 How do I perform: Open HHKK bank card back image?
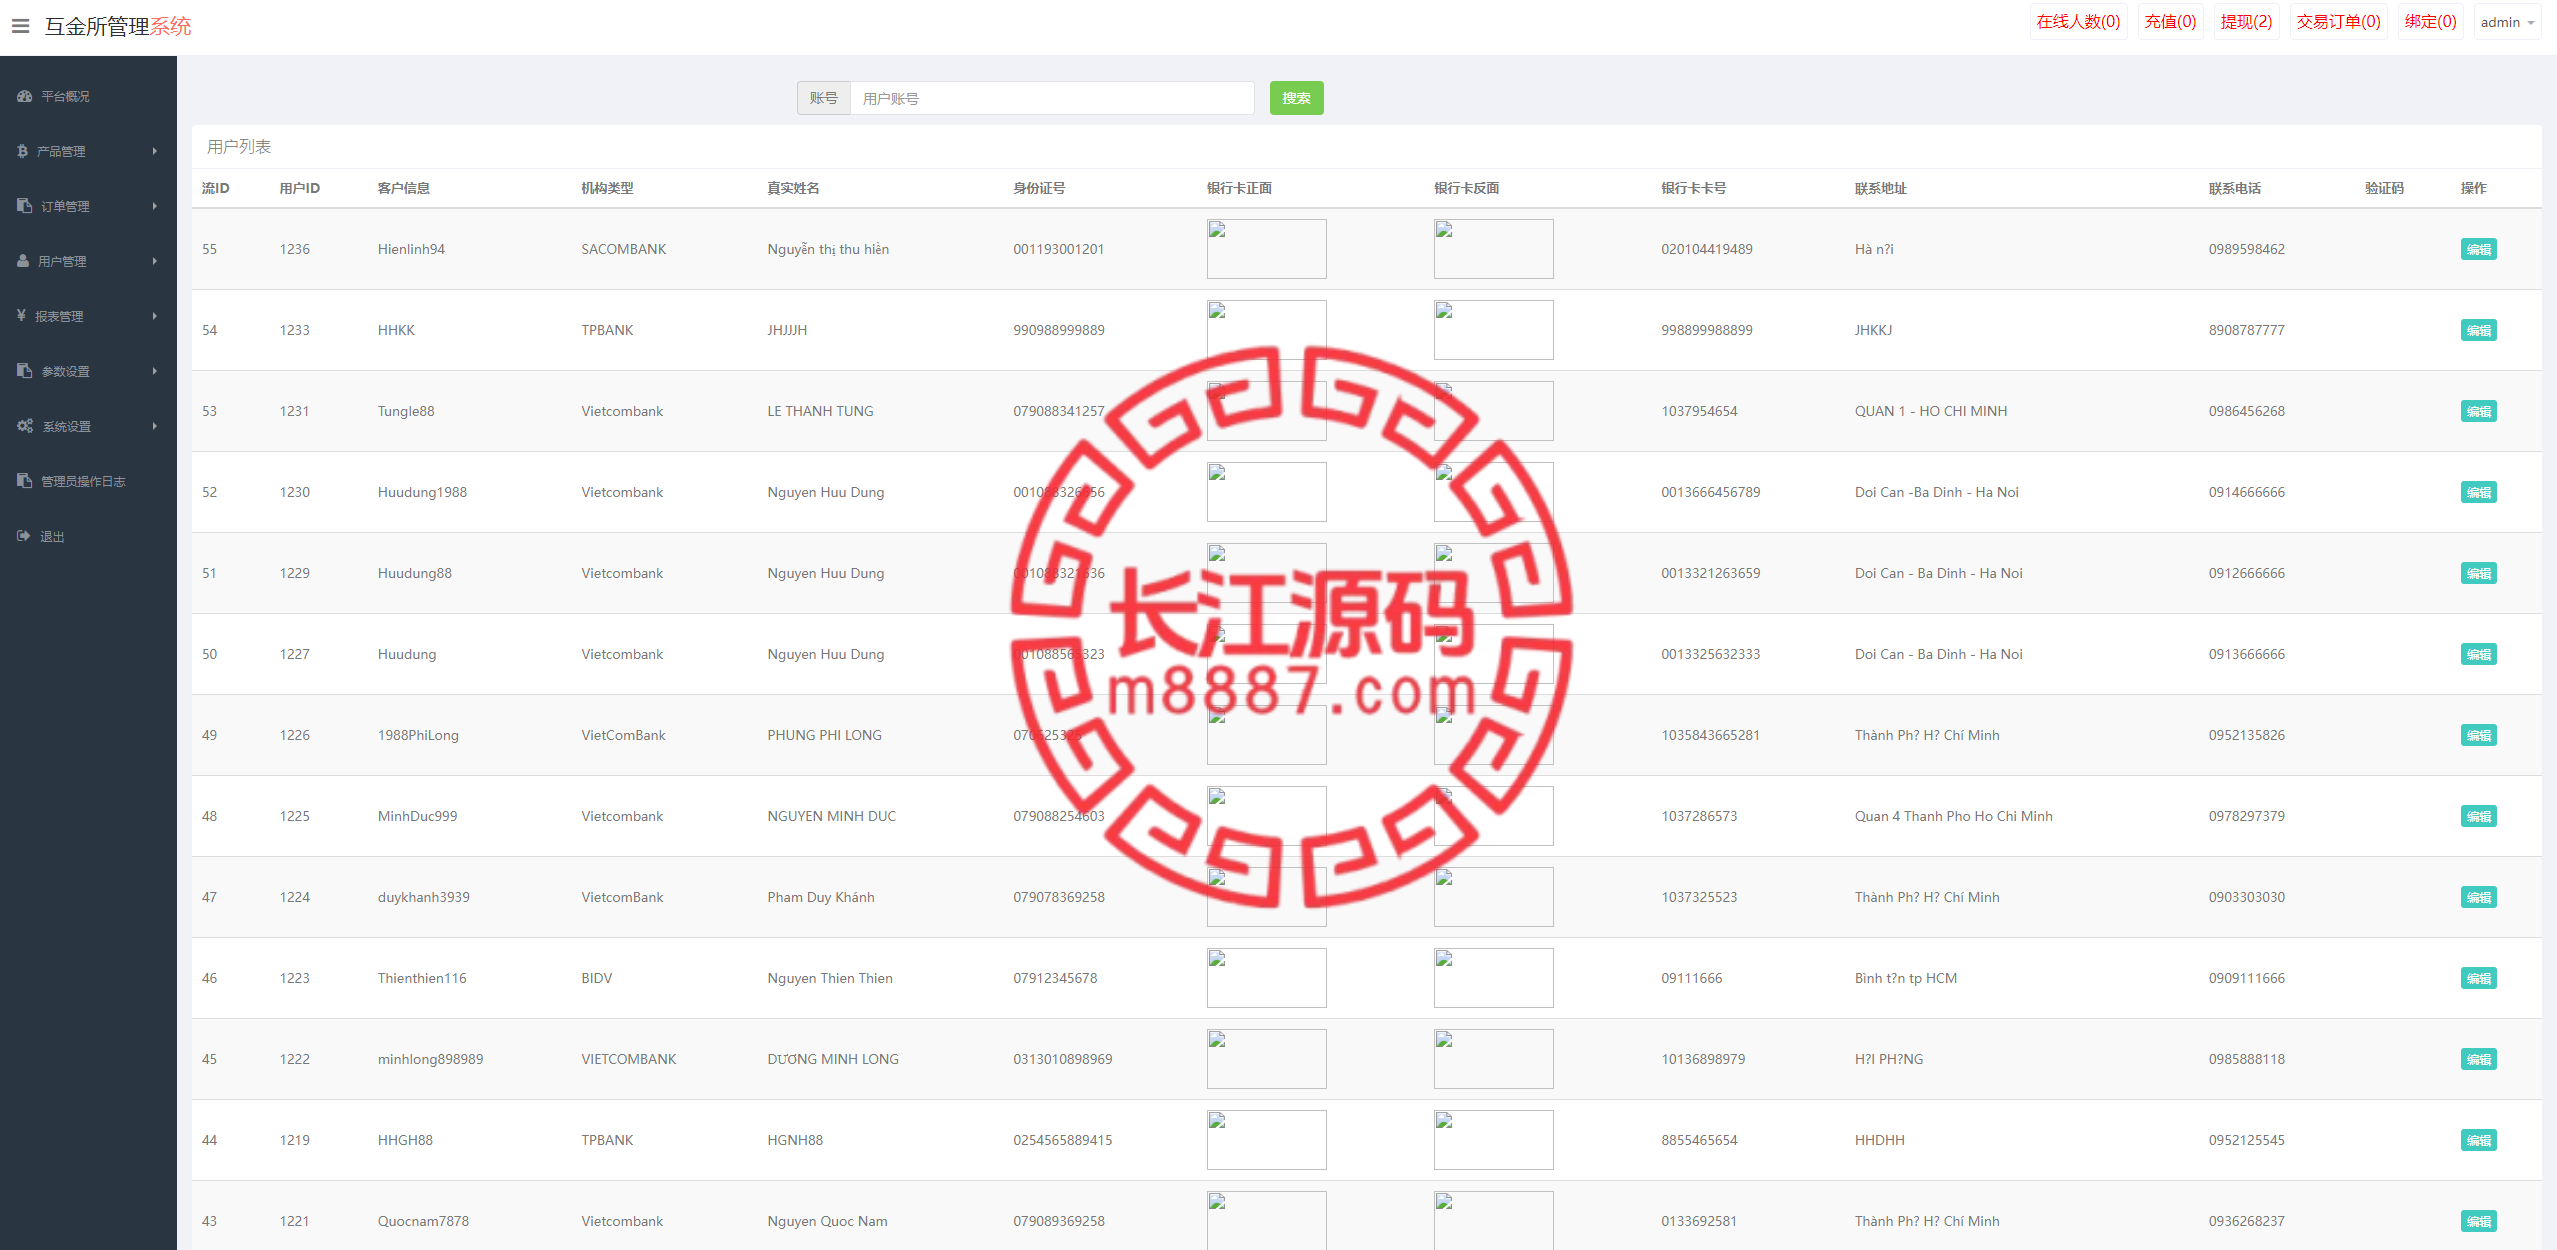pyautogui.click(x=1493, y=330)
